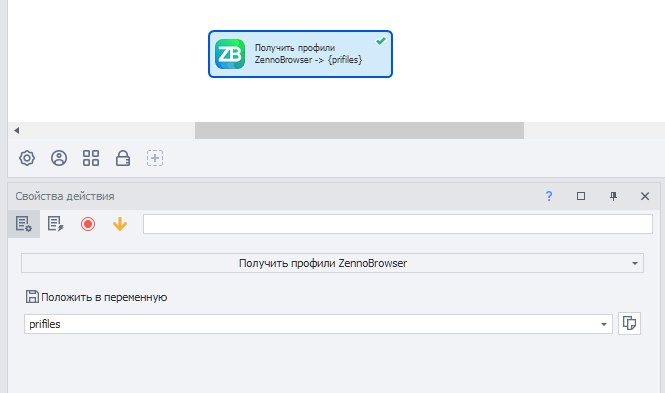Click the horizontal scrollbar left arrow

point(17,131)
